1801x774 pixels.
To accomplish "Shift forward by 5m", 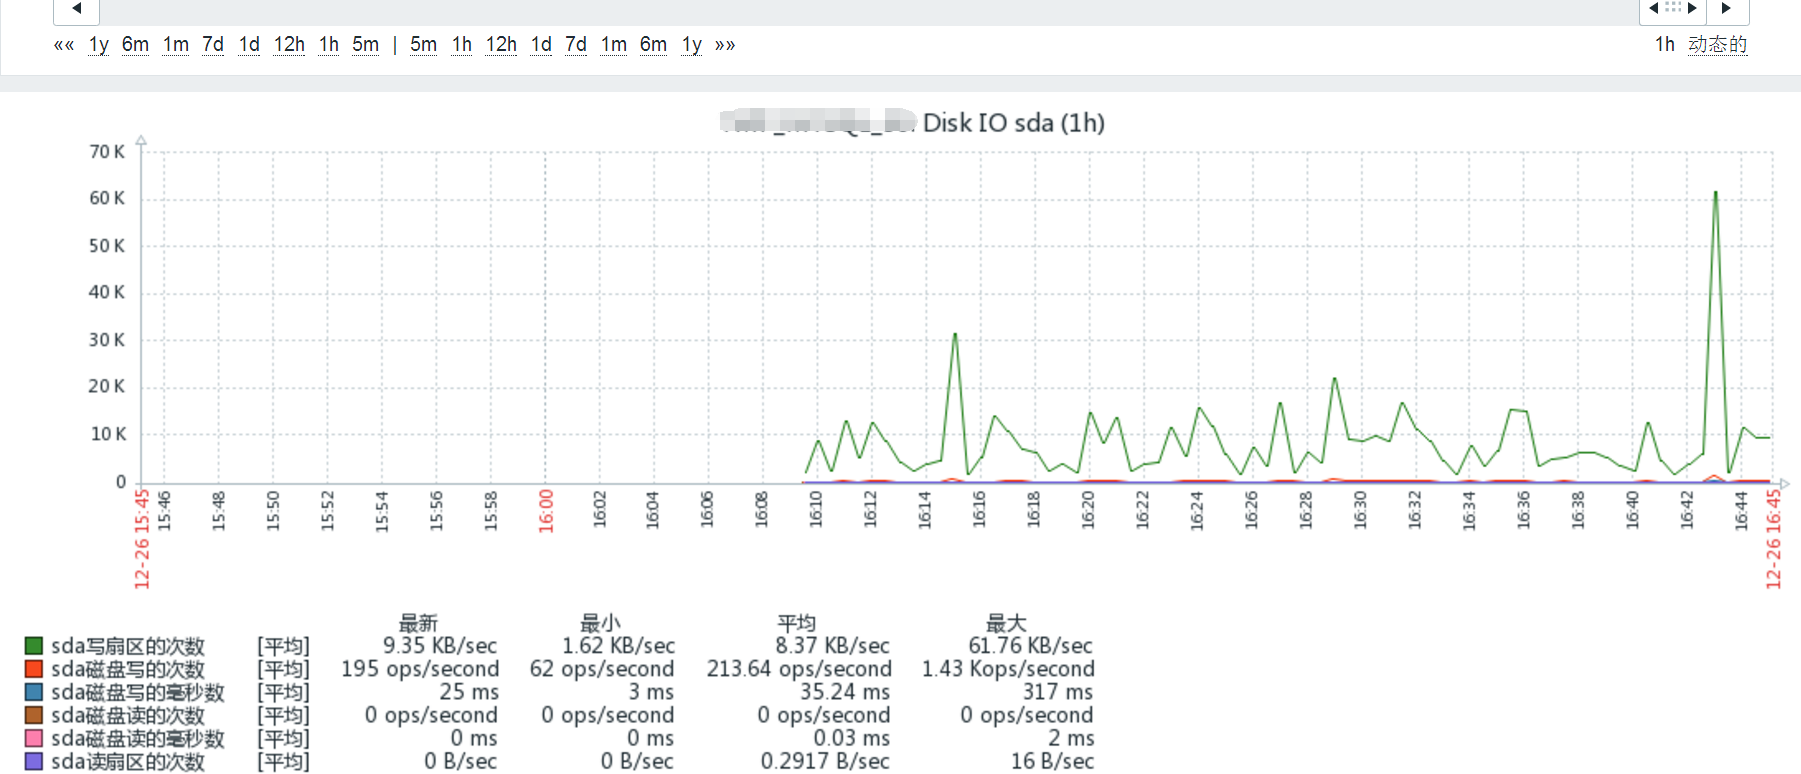I will (x=424, y=45).
